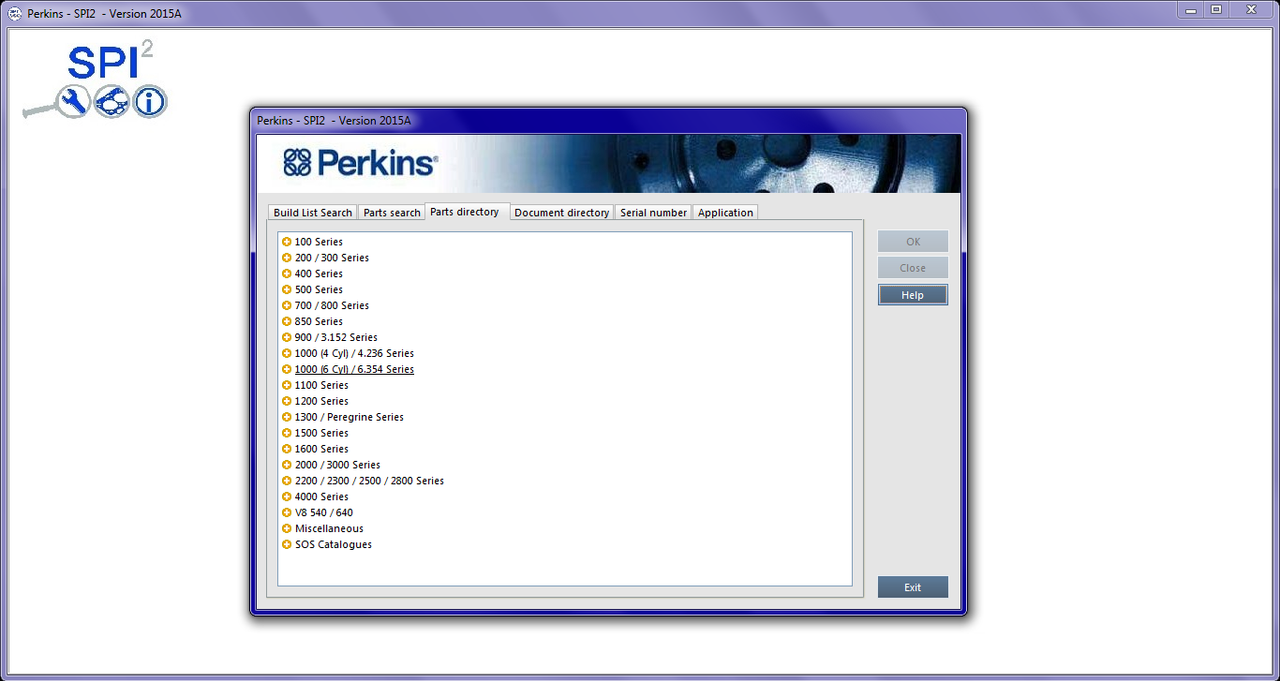This screenshot has width=1280, height=681.
Task: Go to the Application tab
Action: [x=726, y=213]
